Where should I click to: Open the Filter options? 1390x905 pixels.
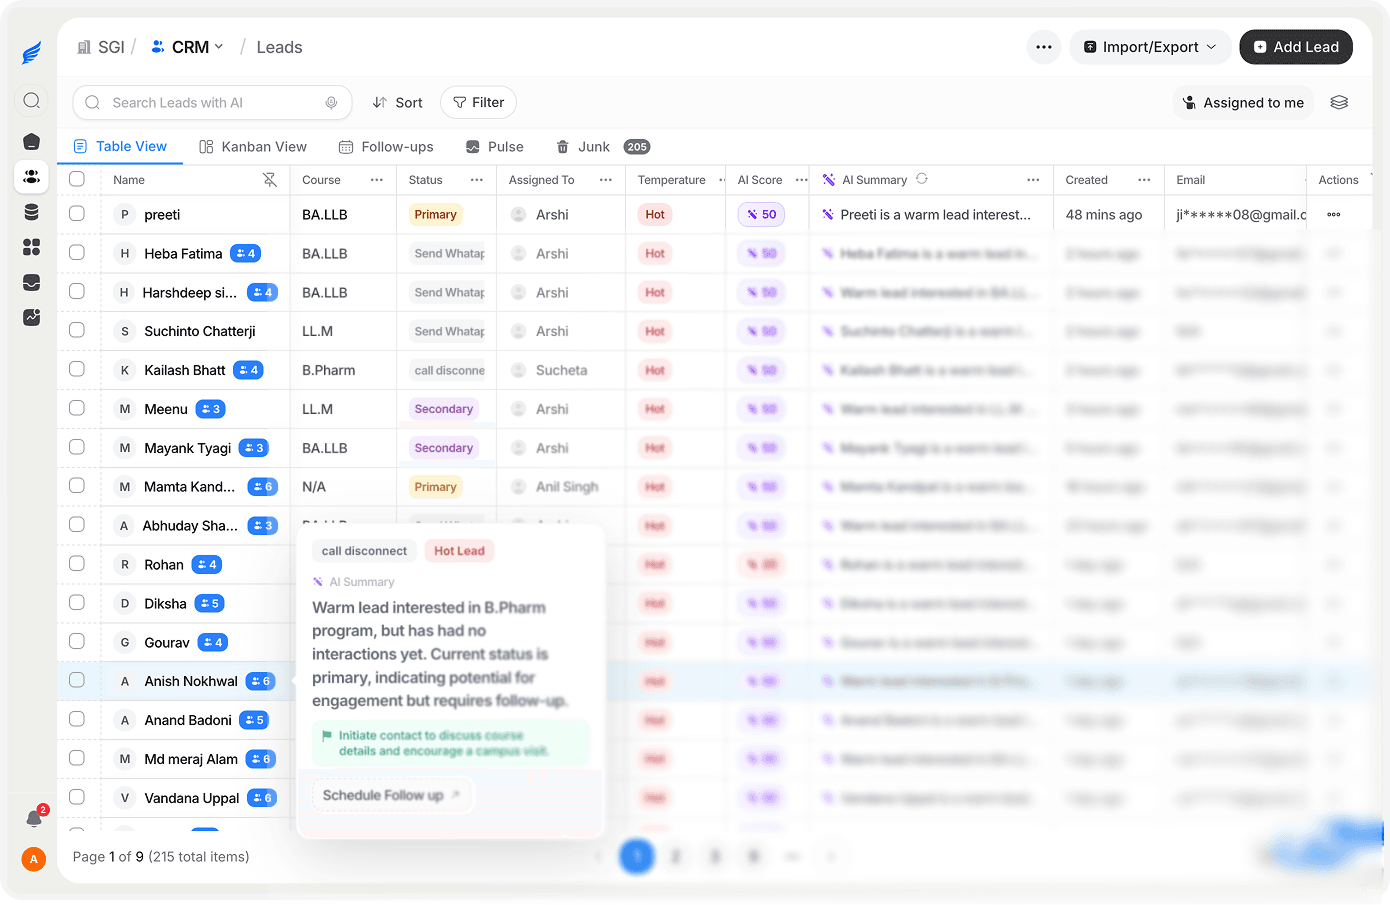479,102
